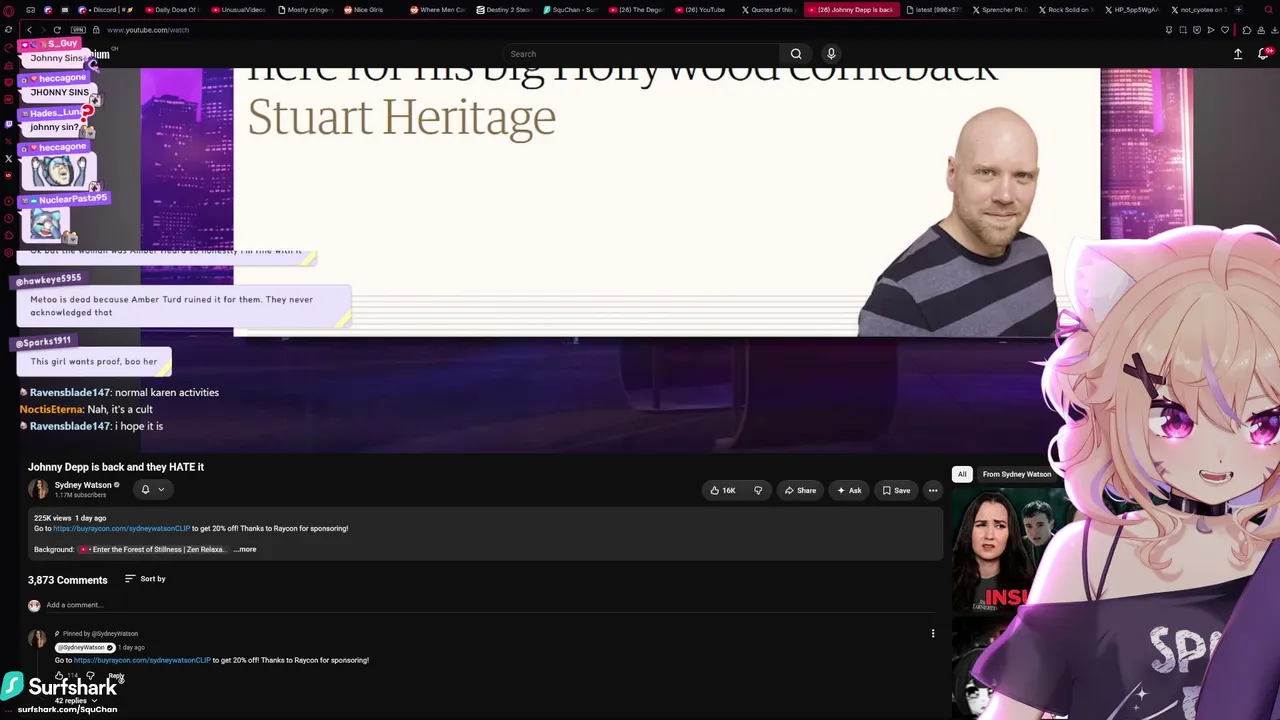1280x720 pixels.
Task: Expand the subscription notification bell dropdown
Action: (152, 490)
